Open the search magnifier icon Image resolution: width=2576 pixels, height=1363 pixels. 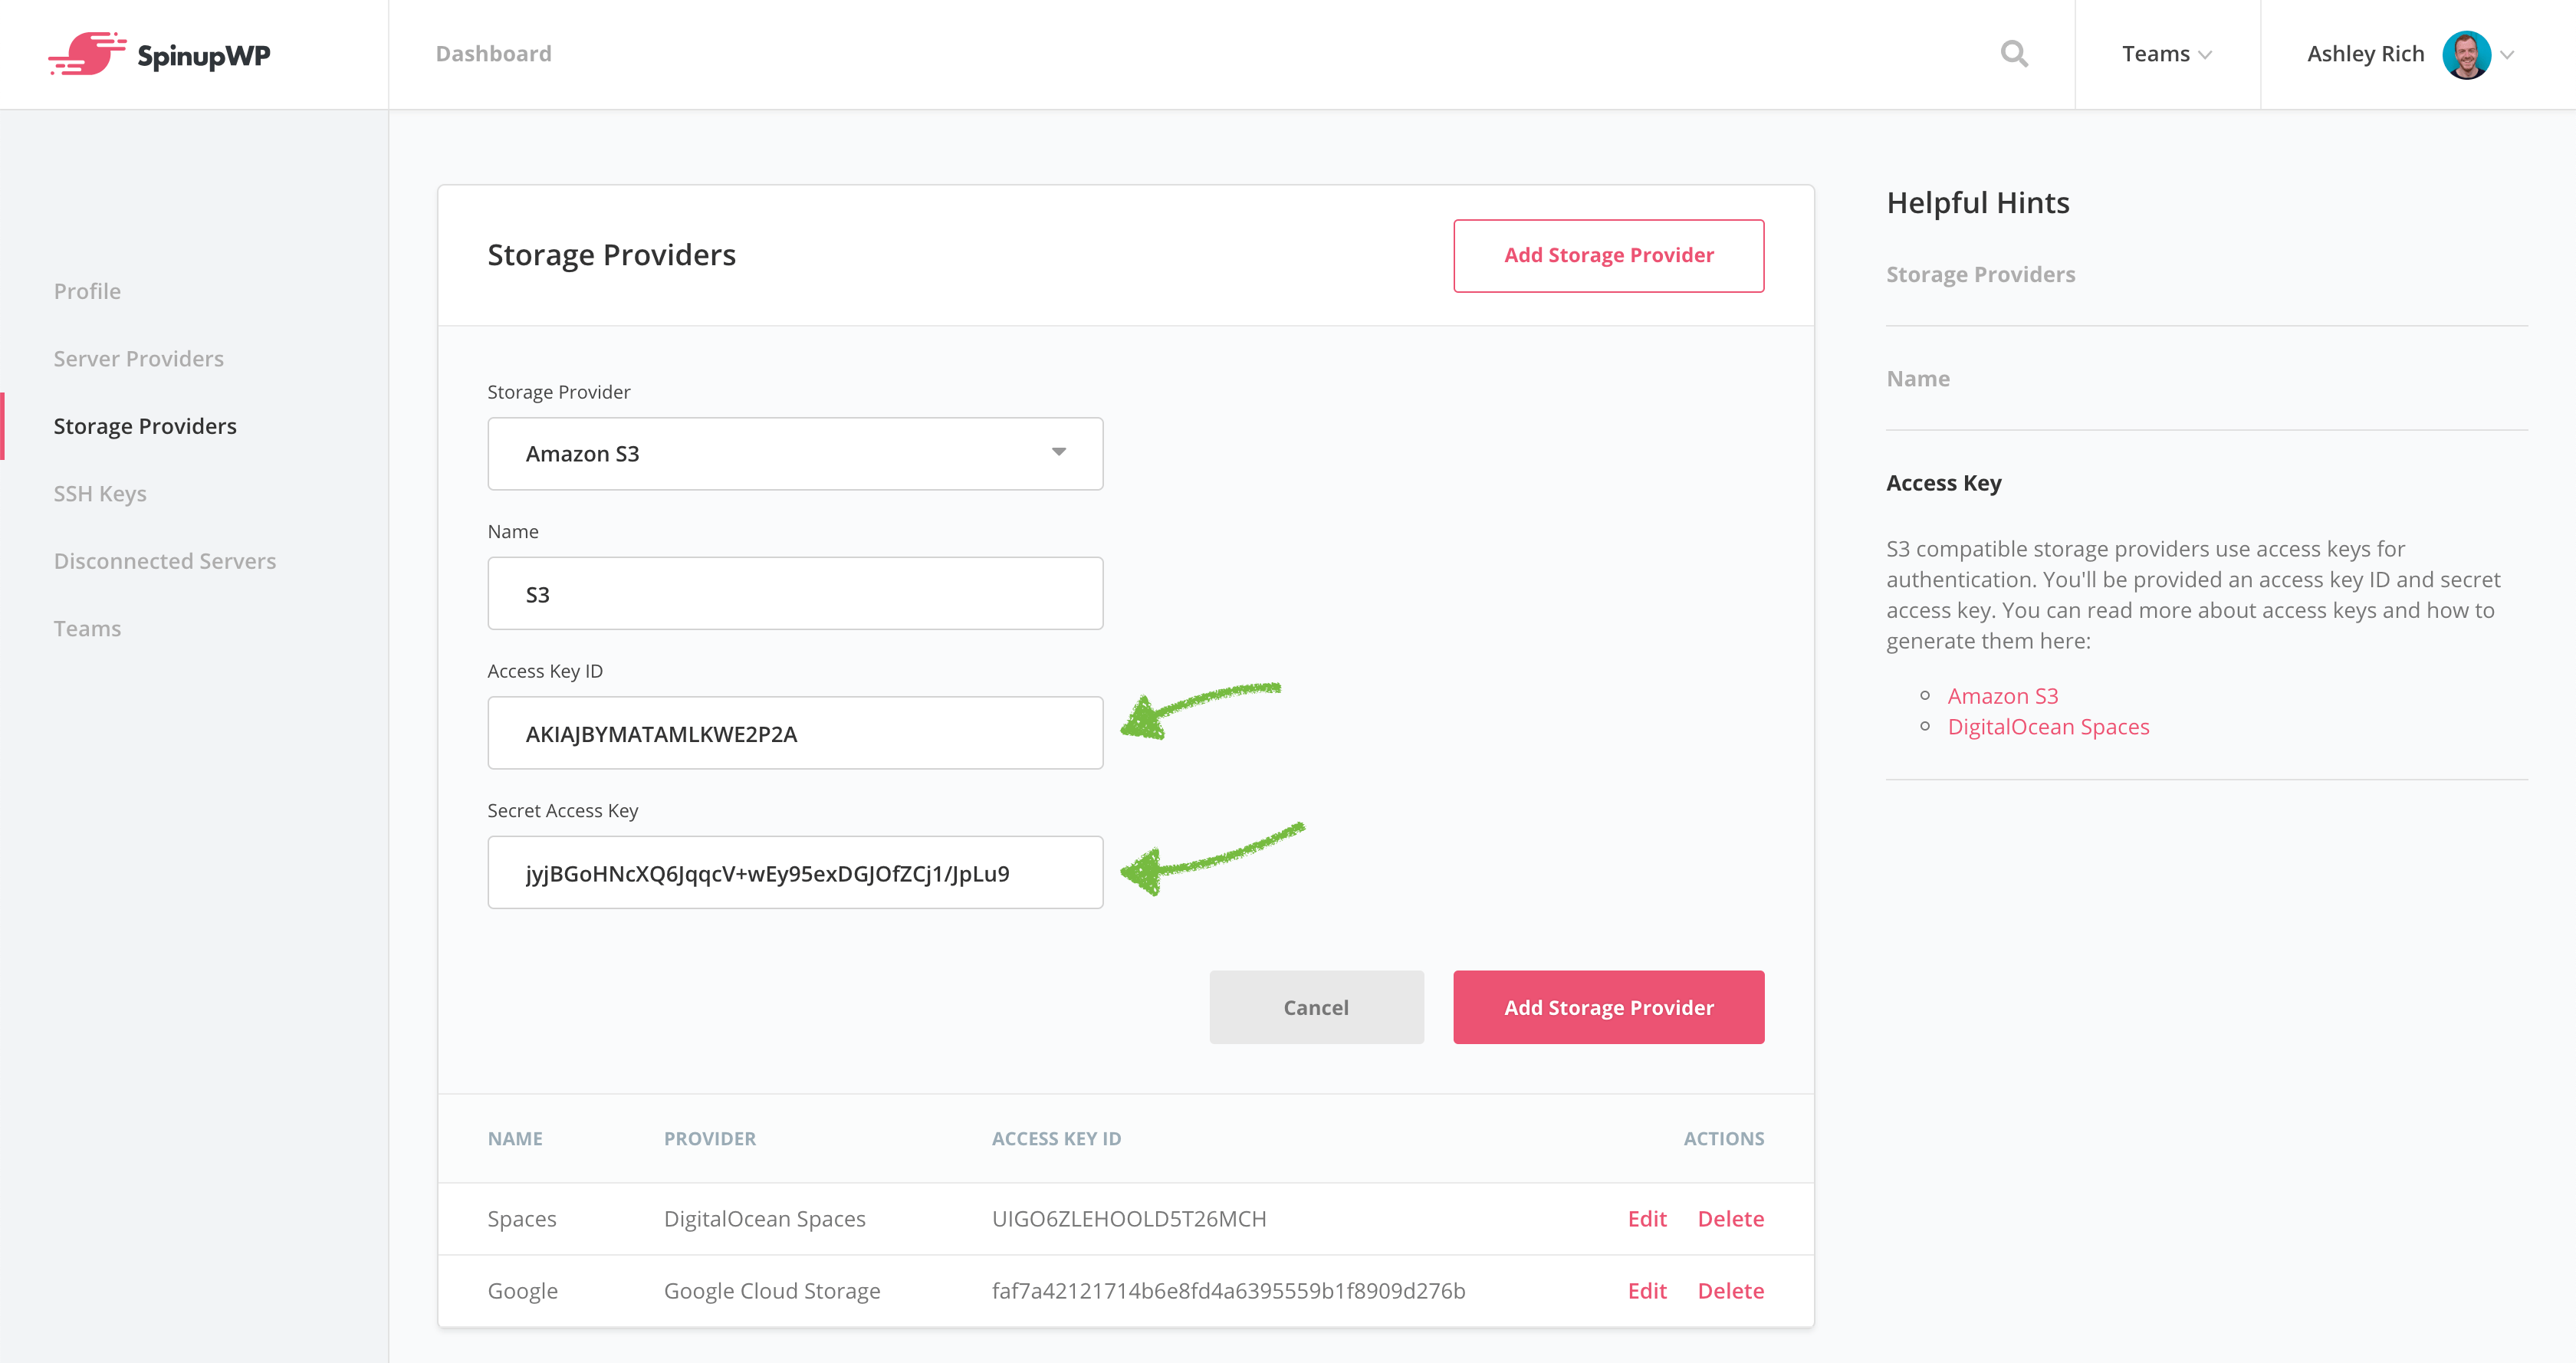(2014, 54)
